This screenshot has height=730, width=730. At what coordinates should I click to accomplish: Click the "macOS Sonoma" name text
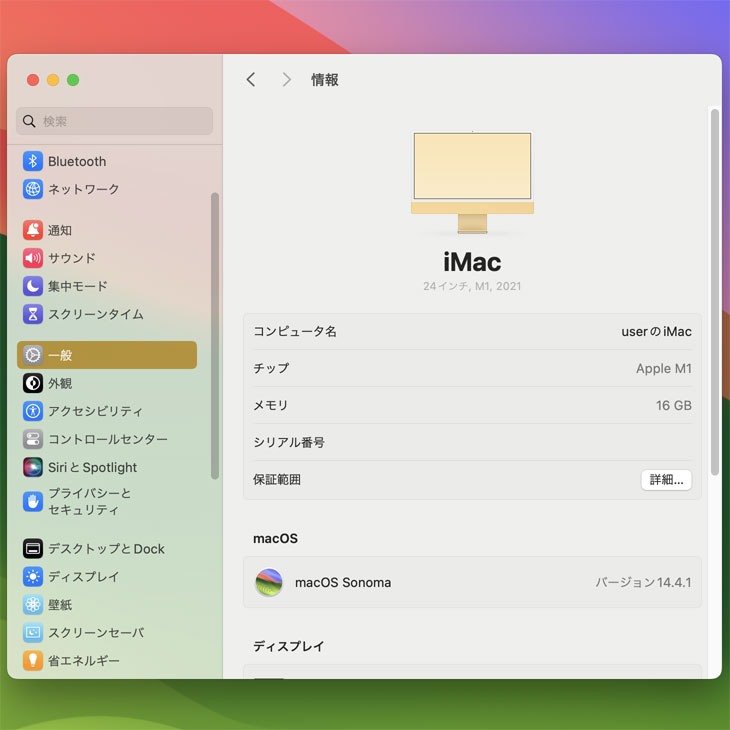point(343,582)
